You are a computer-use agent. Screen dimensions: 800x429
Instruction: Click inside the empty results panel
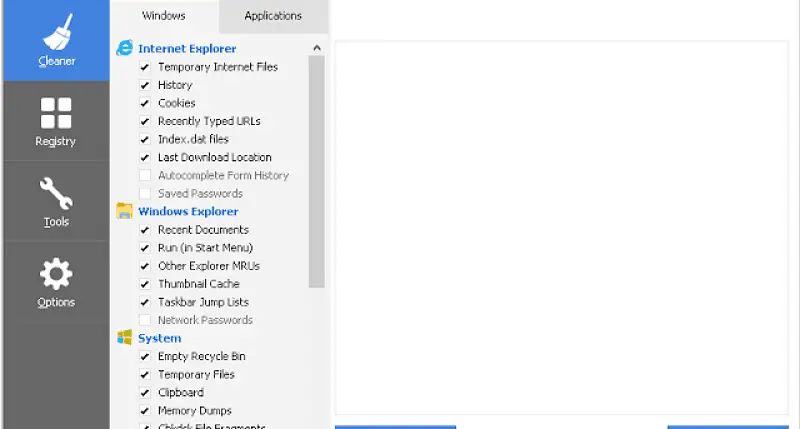pyautogui.click(x=562, y=228)
